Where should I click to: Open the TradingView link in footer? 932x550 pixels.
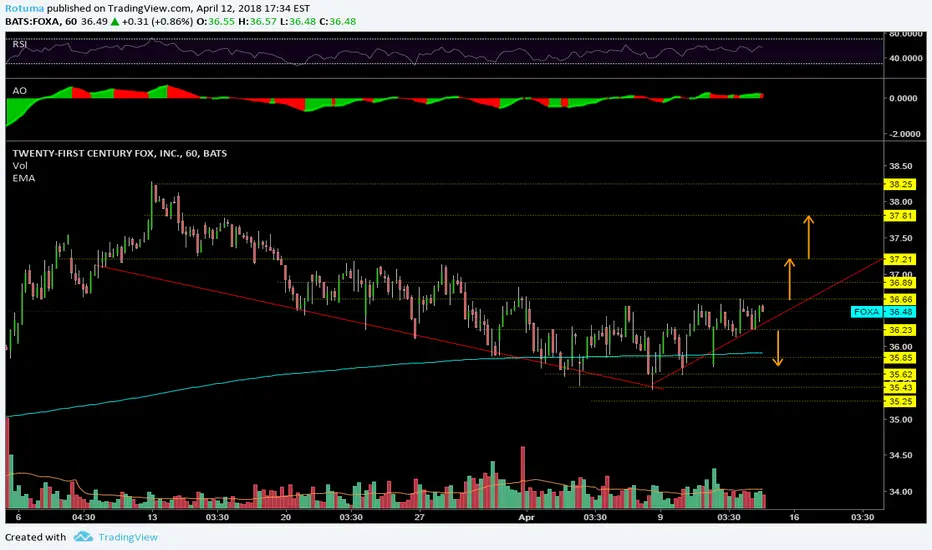(128, 537)
